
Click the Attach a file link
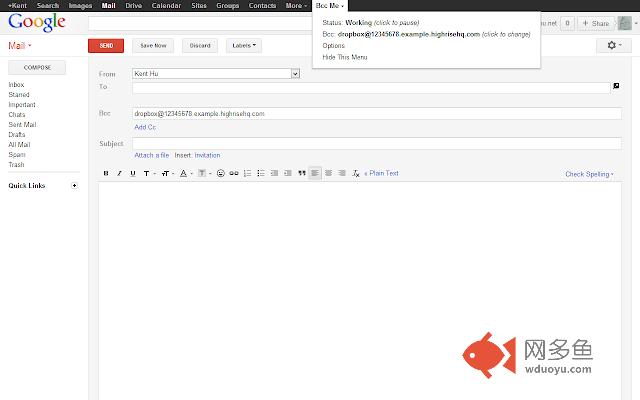(151, 156)
